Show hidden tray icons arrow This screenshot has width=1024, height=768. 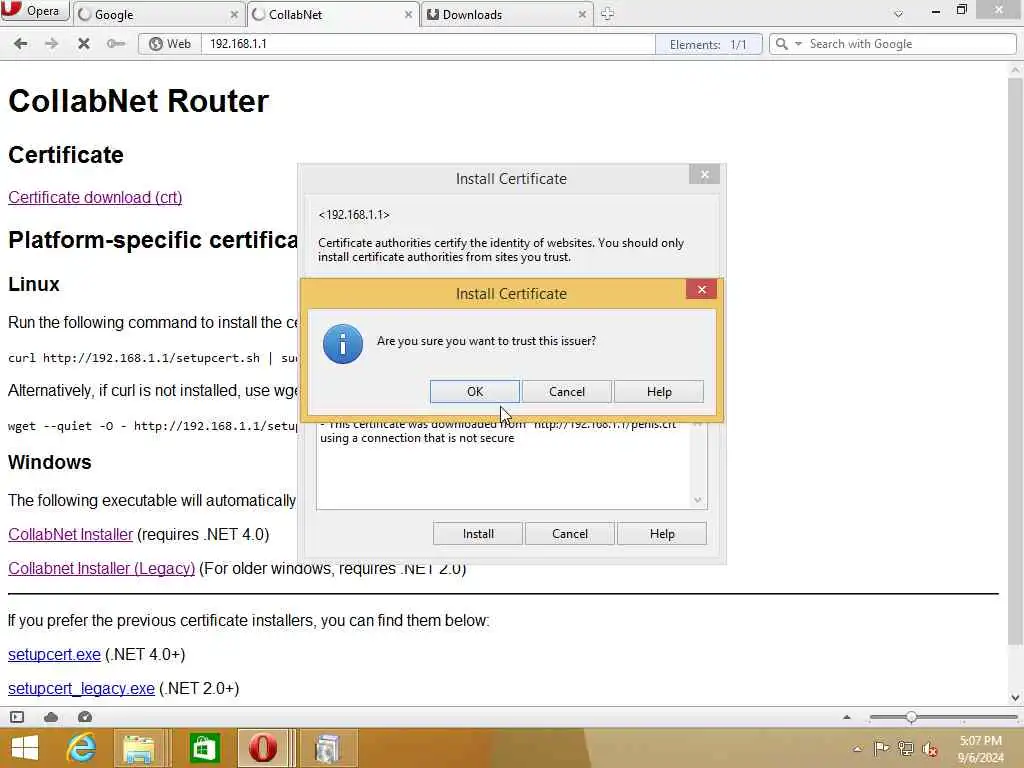pos(857,749)
